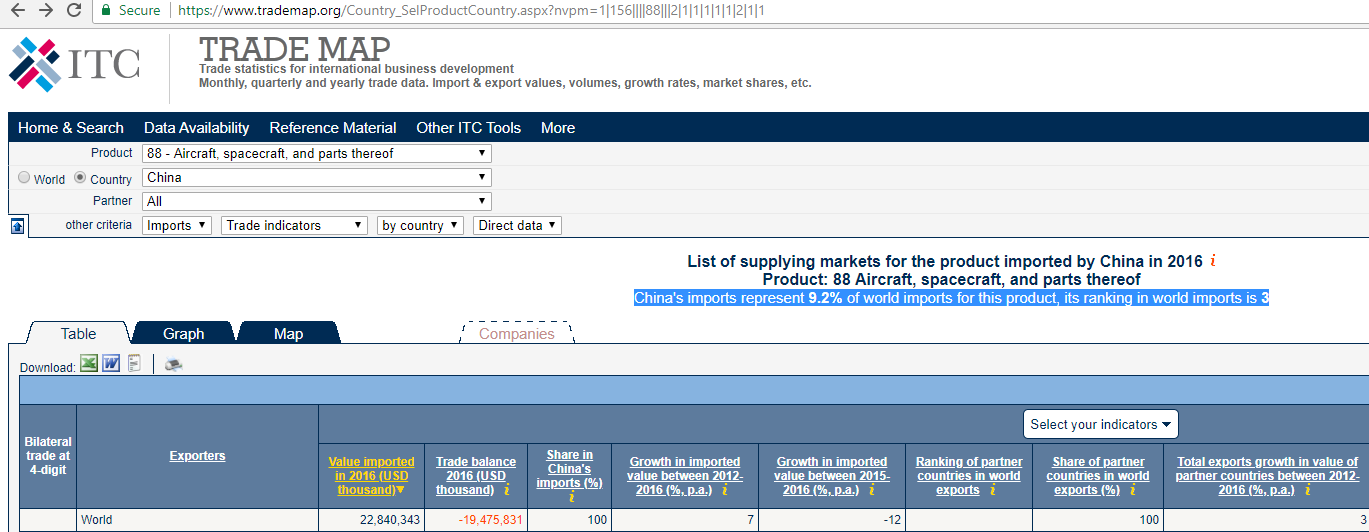1369x532 pixels.
Task: Select the World radio button
Action: pos(24,178)
